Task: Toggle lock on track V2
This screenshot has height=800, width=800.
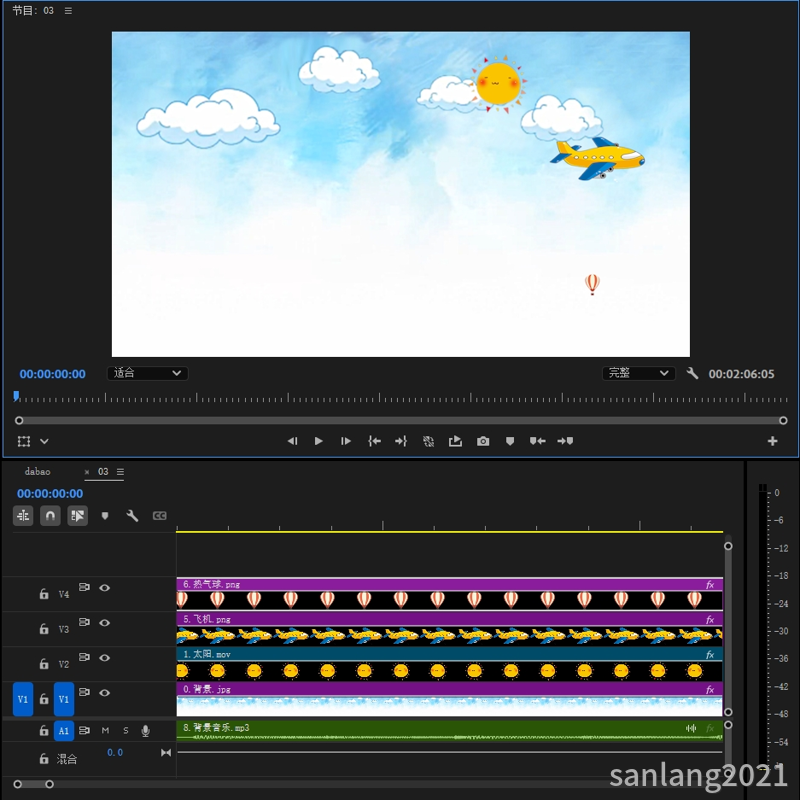Action: tap(44, 664)
